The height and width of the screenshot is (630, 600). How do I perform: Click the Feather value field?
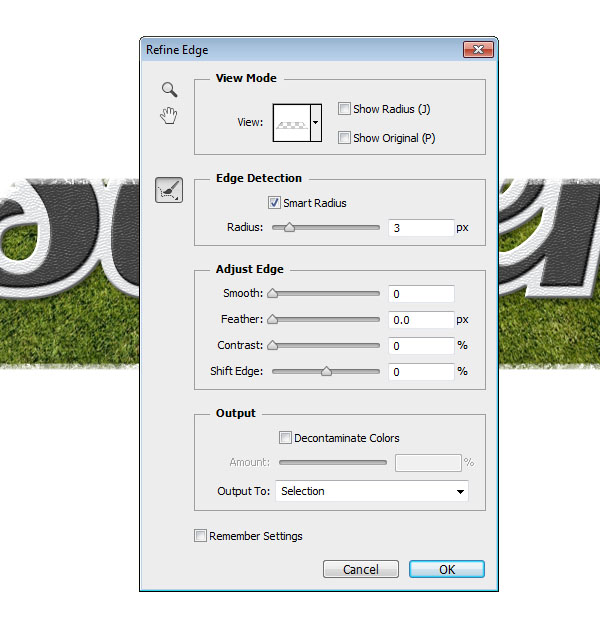[x=421, y=320]
